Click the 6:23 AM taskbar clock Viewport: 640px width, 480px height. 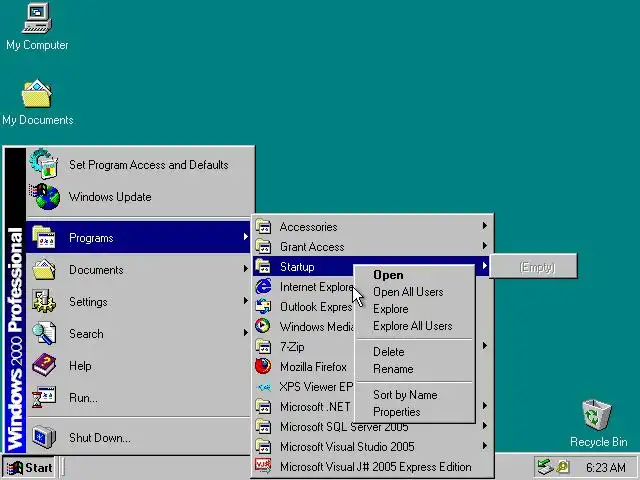click(x=605, y=467)
